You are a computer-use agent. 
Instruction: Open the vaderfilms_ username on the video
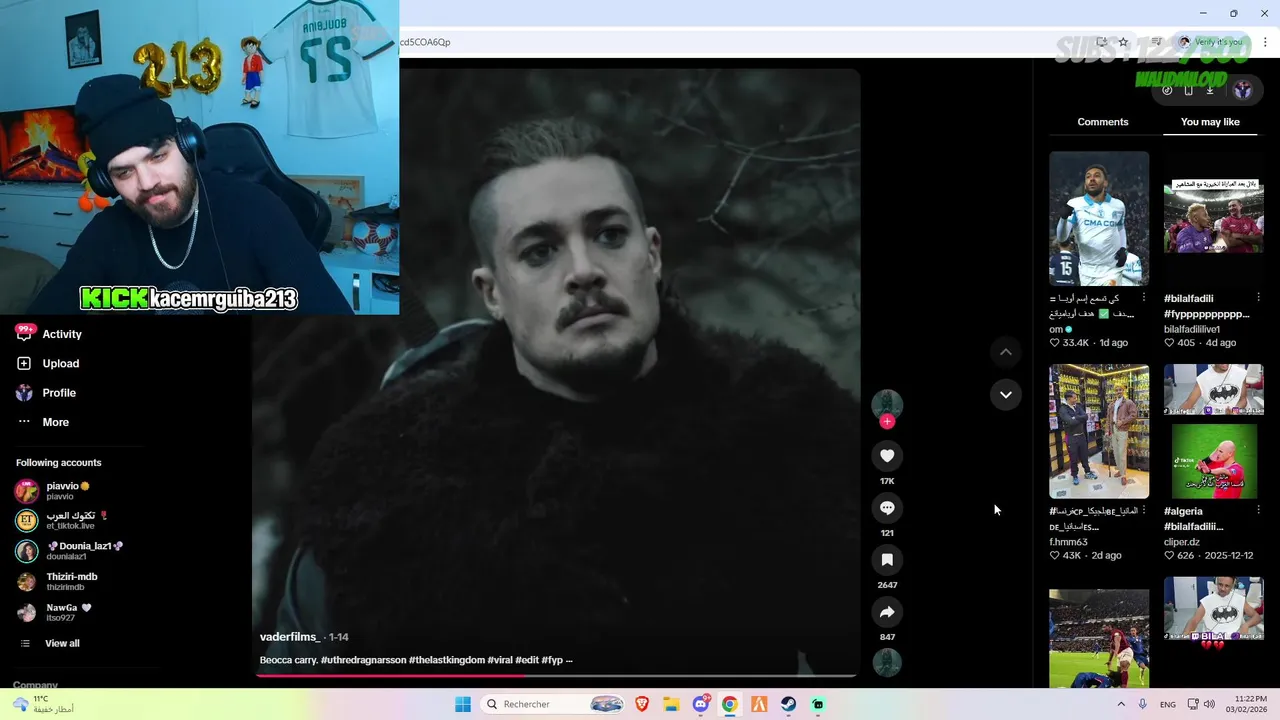pyautogui.click(x=290, y=637)
